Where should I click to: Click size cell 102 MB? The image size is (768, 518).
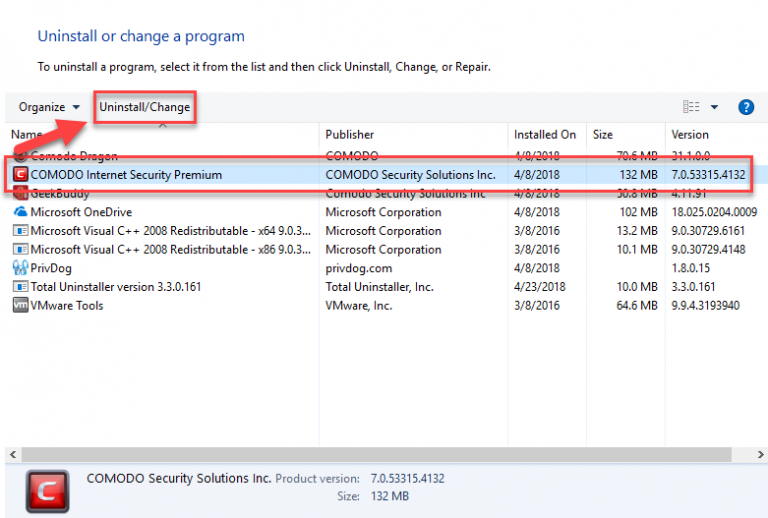coord(638,212)
